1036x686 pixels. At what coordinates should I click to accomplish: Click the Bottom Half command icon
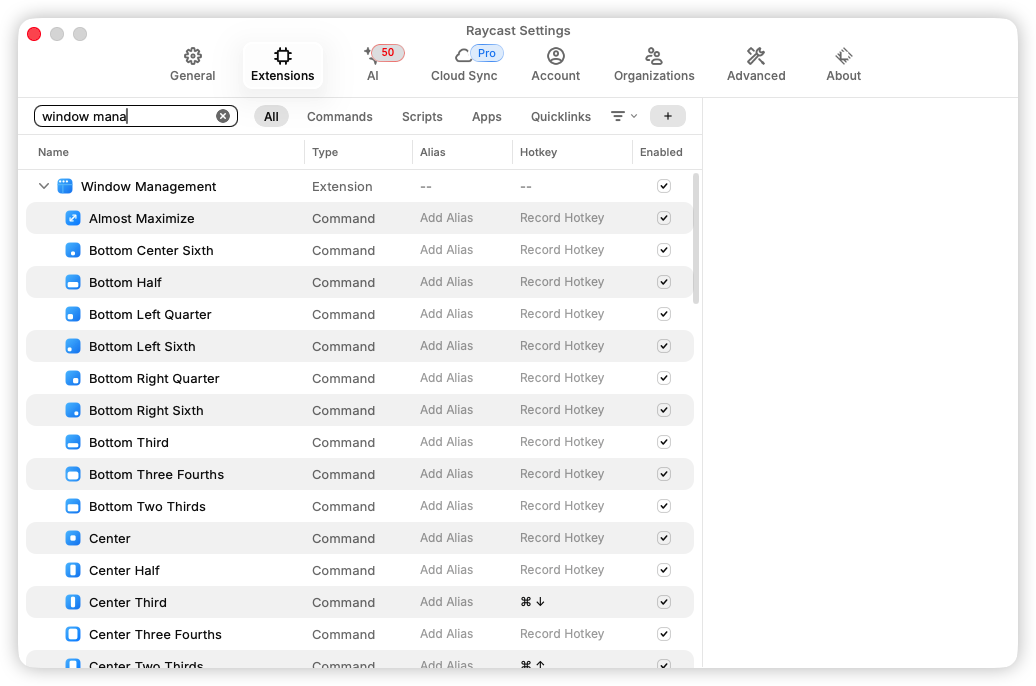point(72,282)
